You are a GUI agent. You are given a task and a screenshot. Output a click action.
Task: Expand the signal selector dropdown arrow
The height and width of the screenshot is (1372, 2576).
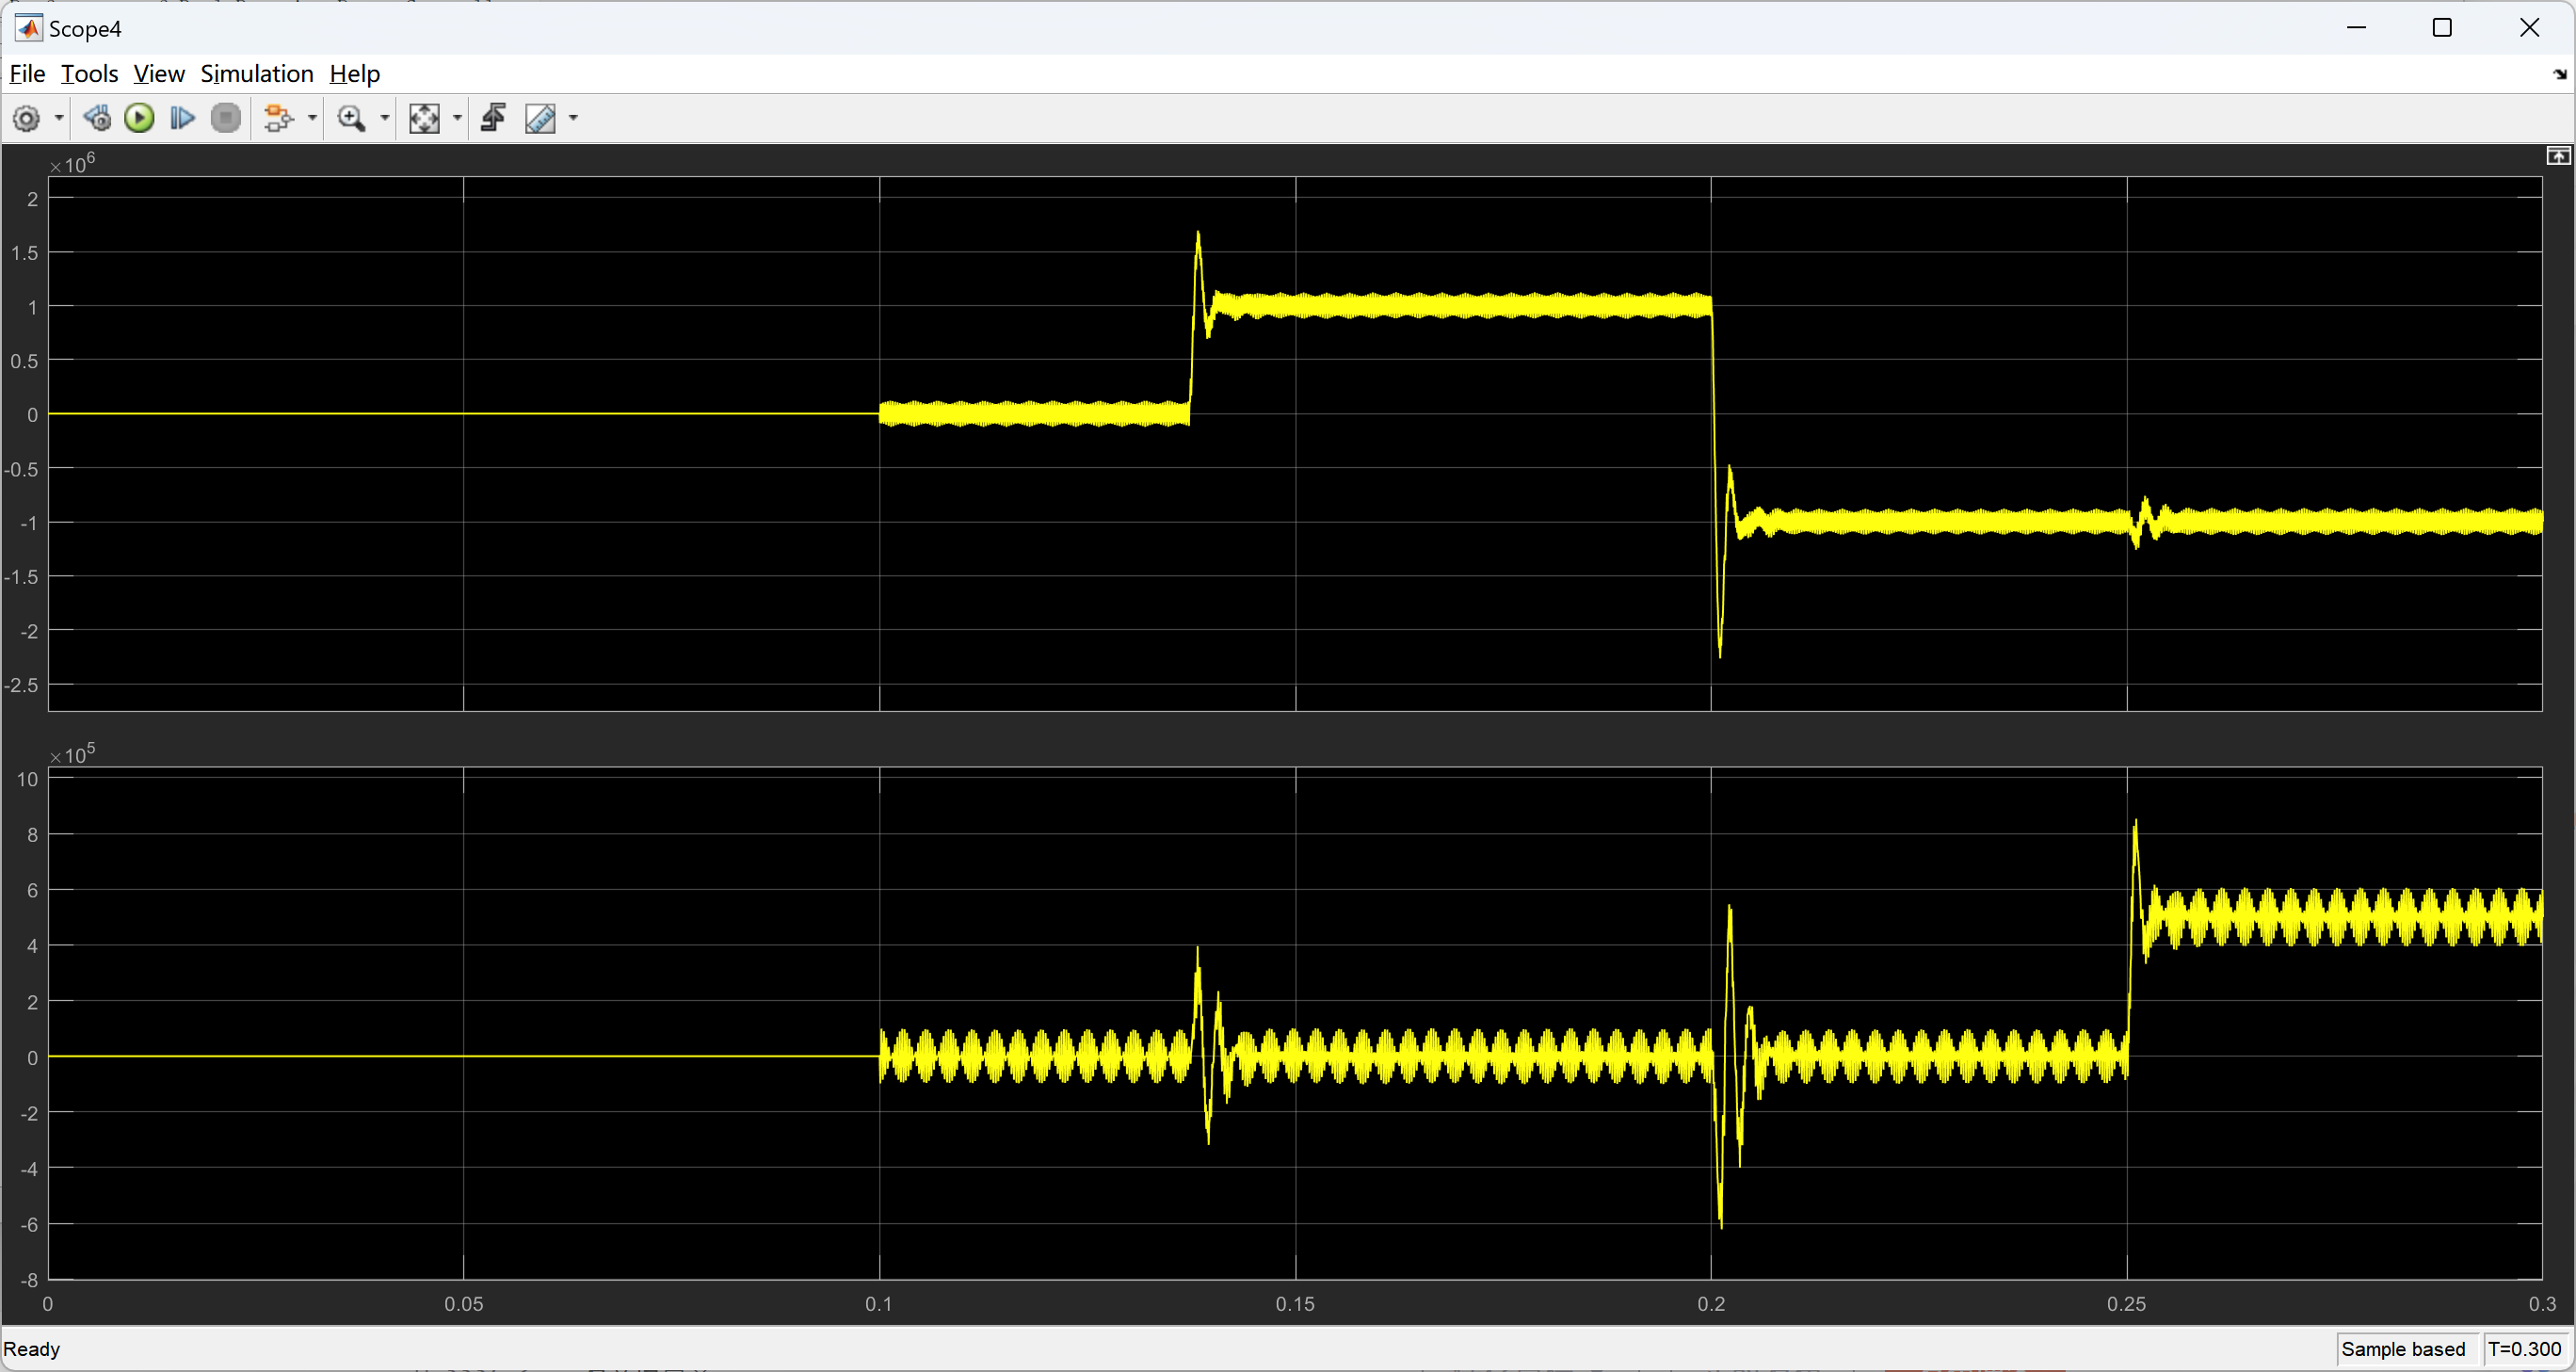313,119
